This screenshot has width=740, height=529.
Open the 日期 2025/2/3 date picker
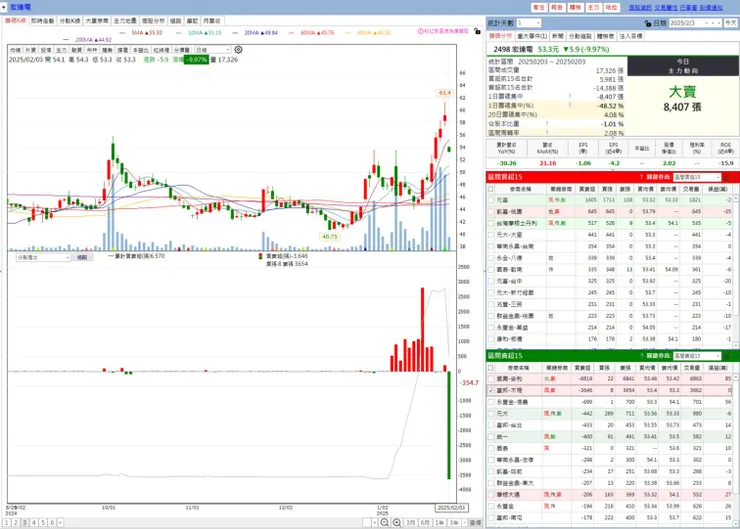point(696,23)
